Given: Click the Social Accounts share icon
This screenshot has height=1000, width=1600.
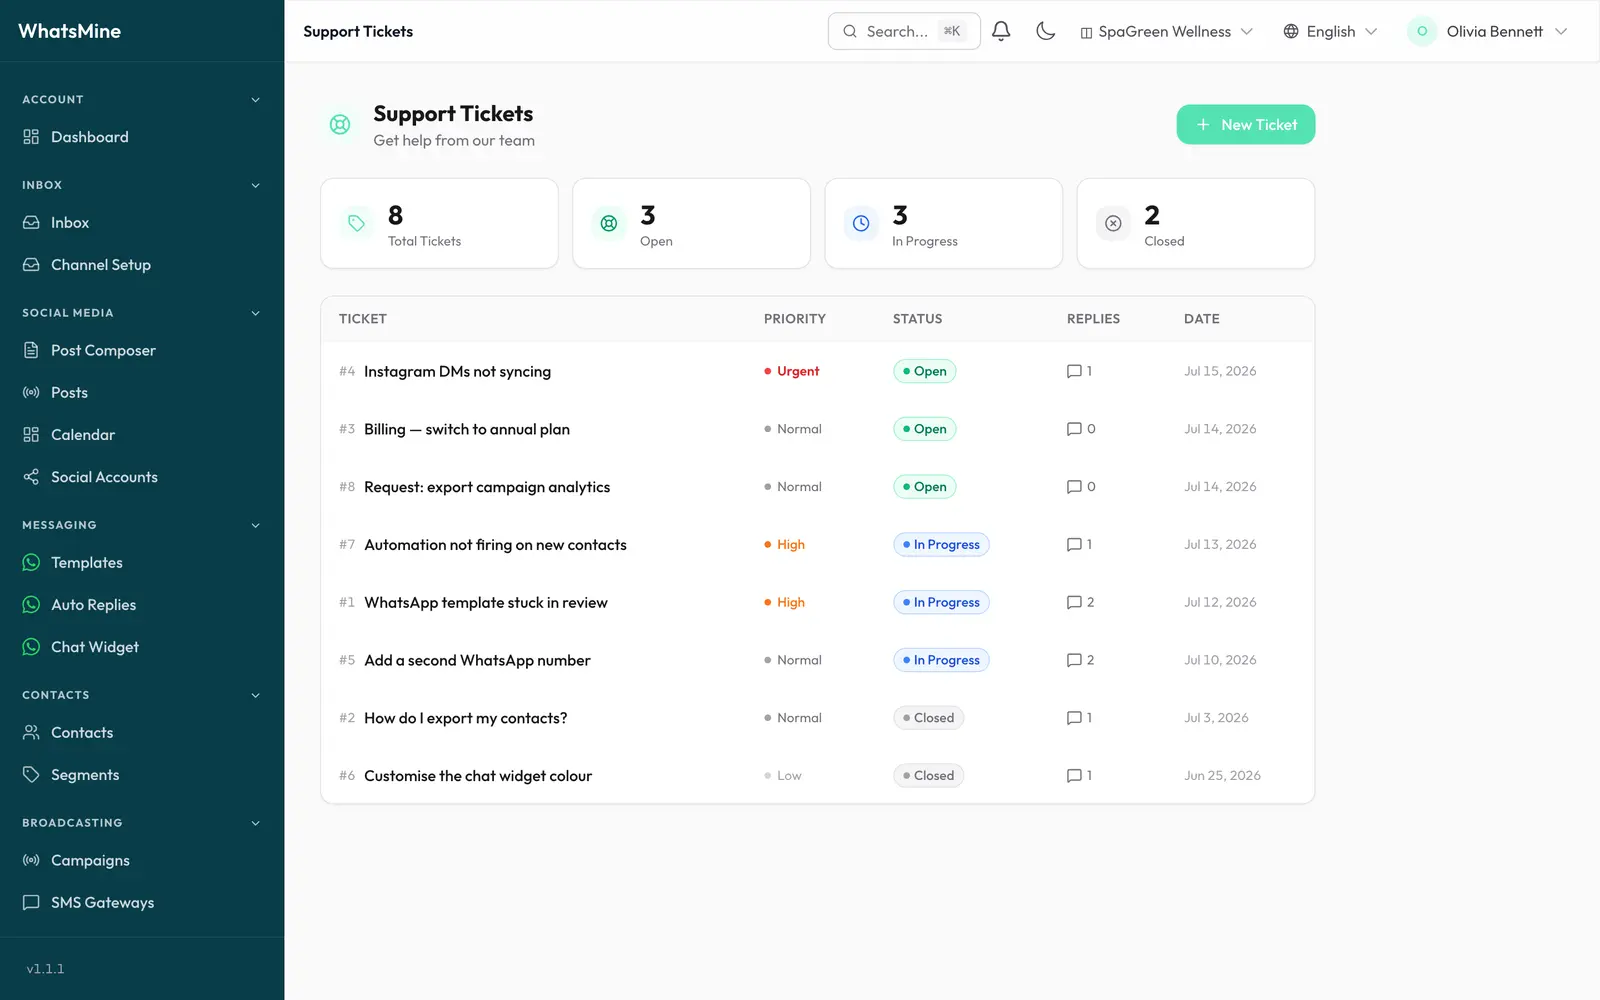Looking at the screenshot, I should click(x=31, y=477).
